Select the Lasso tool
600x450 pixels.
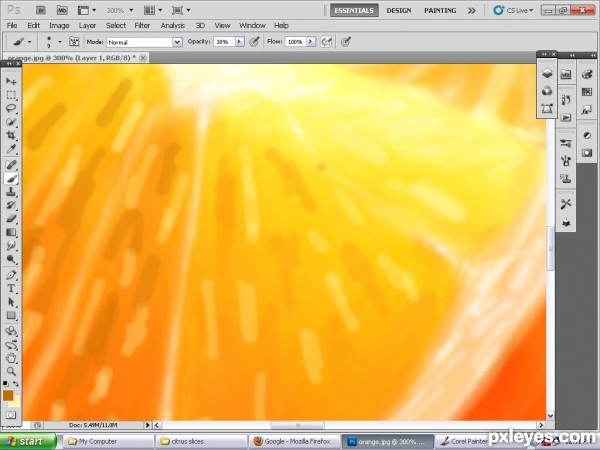(x=11, y=108)
